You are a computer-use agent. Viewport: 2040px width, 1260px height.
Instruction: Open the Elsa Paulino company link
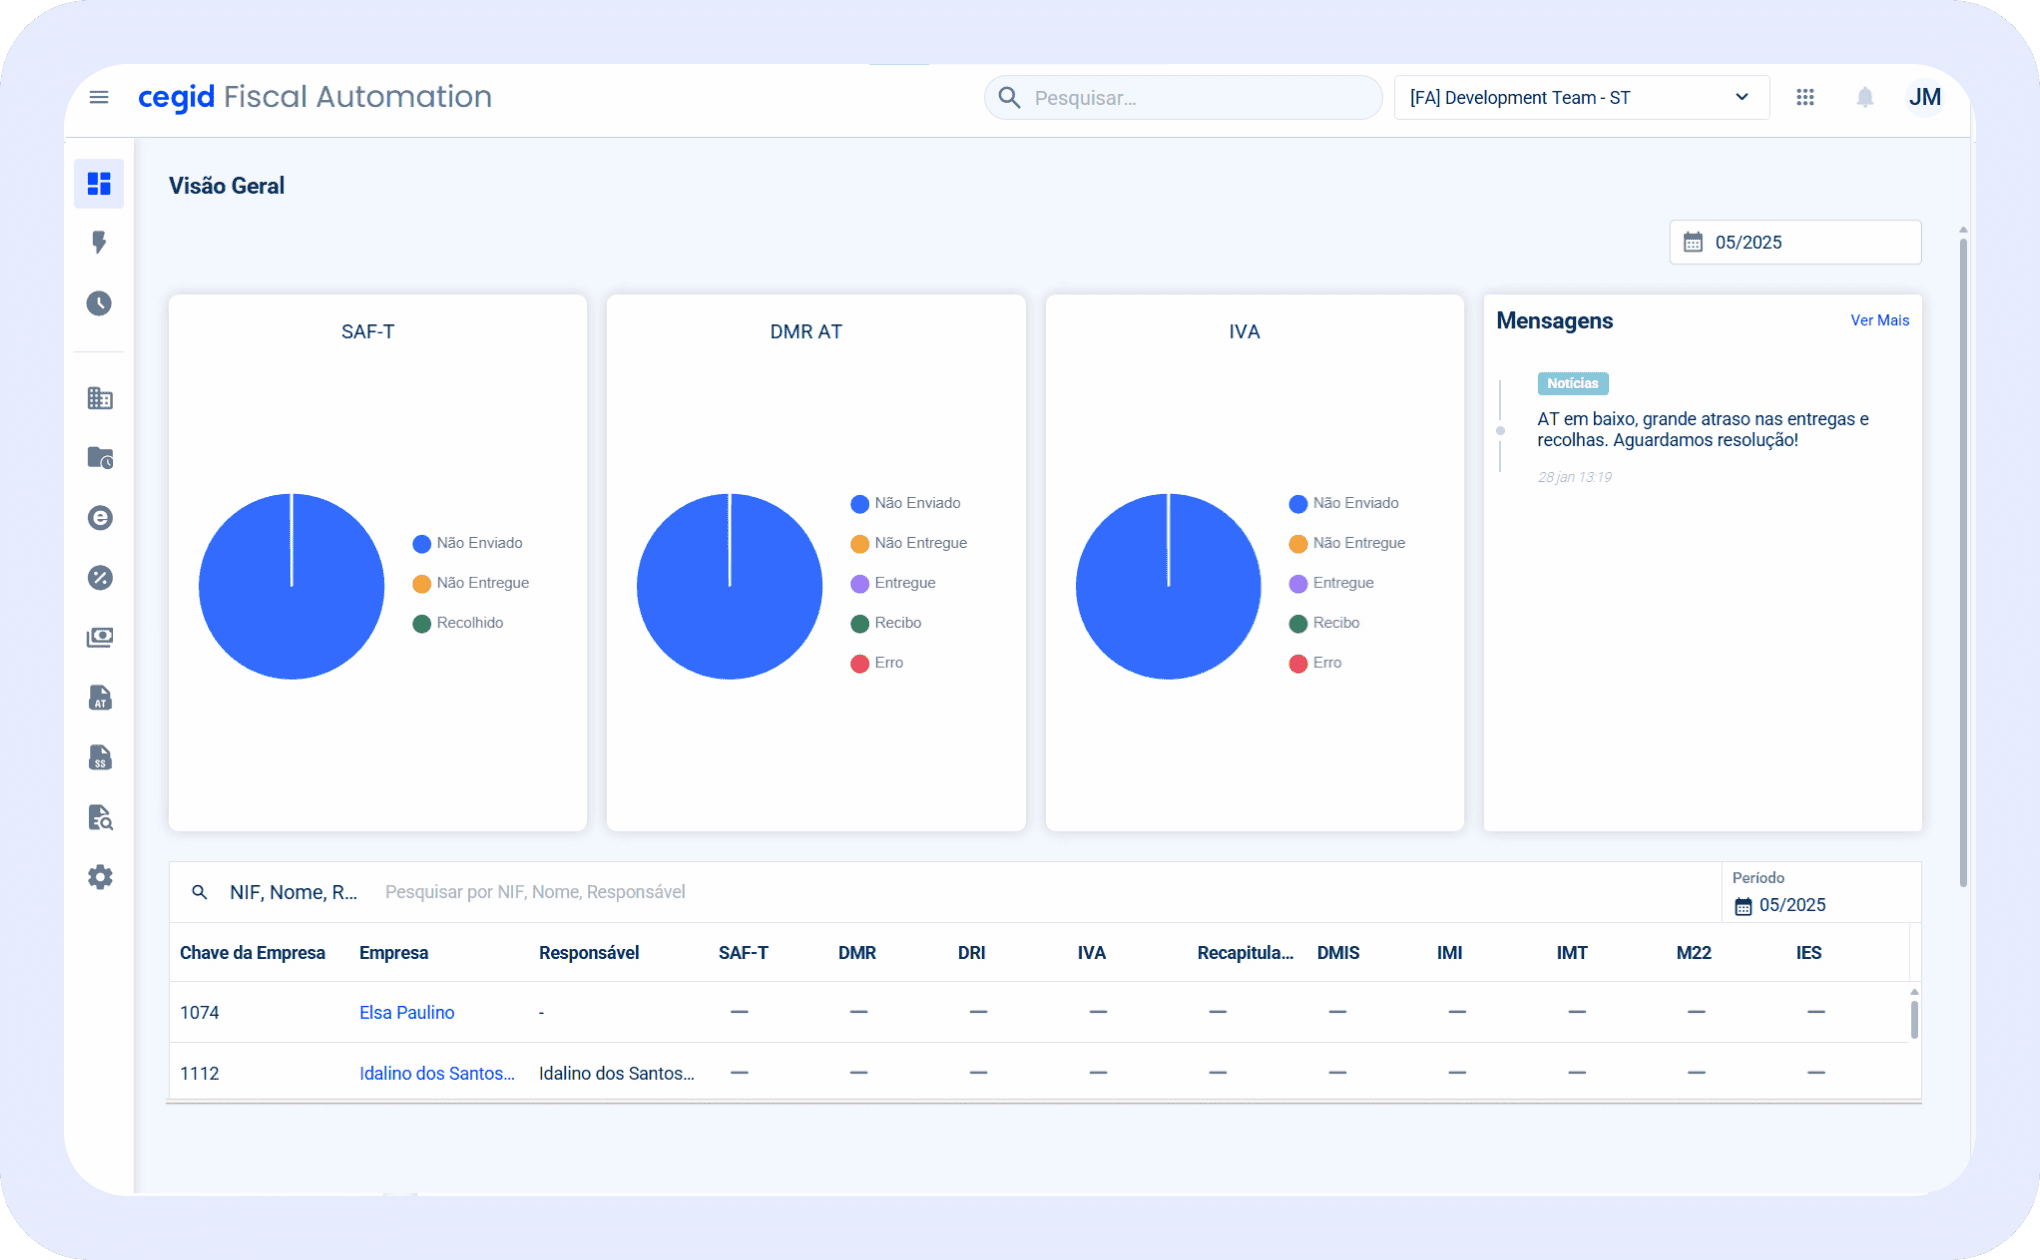pos(406,1012)
